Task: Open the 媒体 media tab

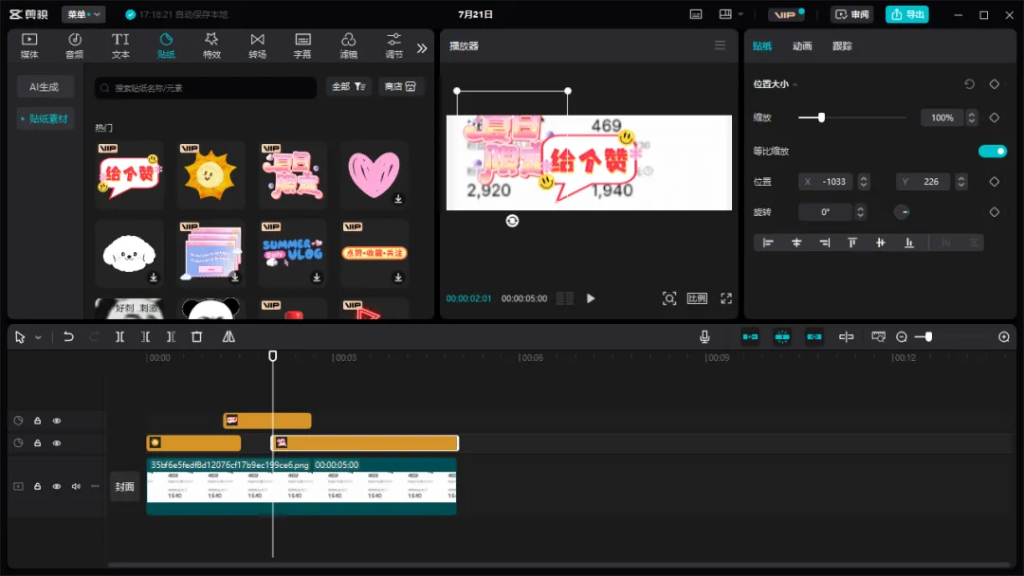Action: pos(29,46)
